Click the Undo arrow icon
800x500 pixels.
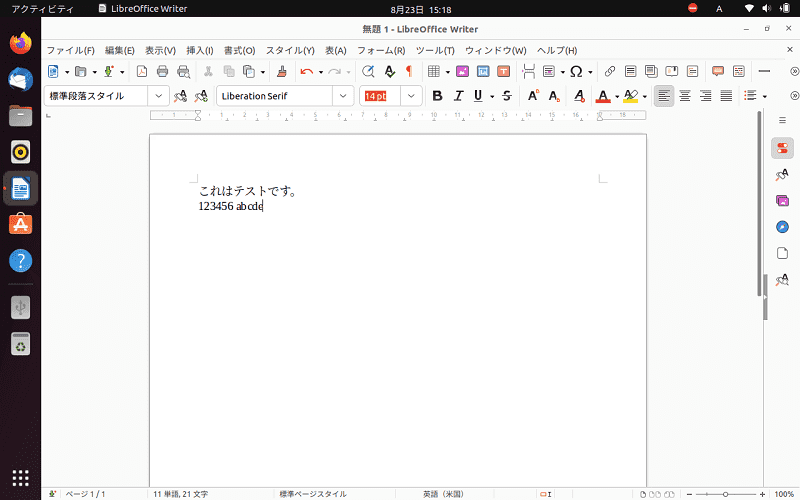coord(306,71)
